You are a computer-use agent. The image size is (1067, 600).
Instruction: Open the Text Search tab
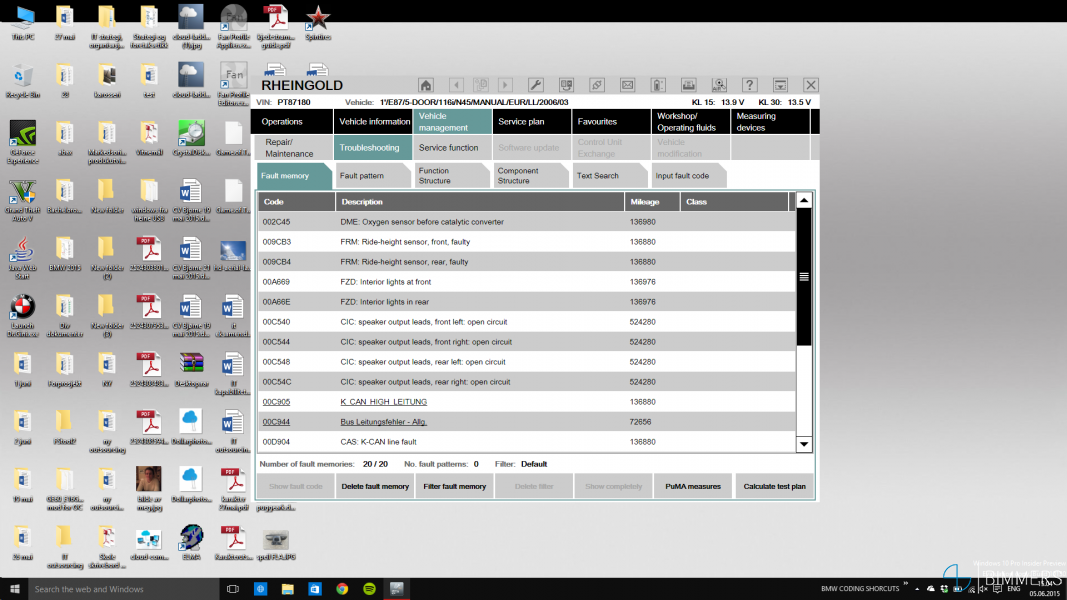point(610,176)
